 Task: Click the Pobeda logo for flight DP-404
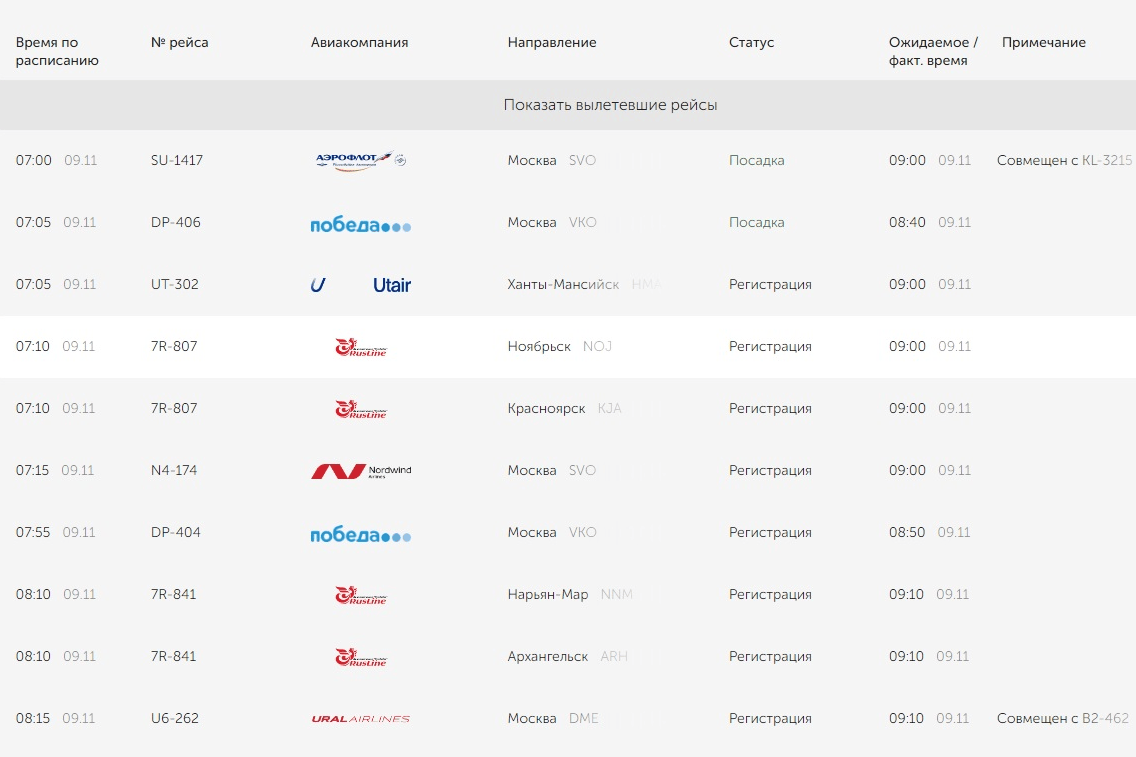(361, 535)
